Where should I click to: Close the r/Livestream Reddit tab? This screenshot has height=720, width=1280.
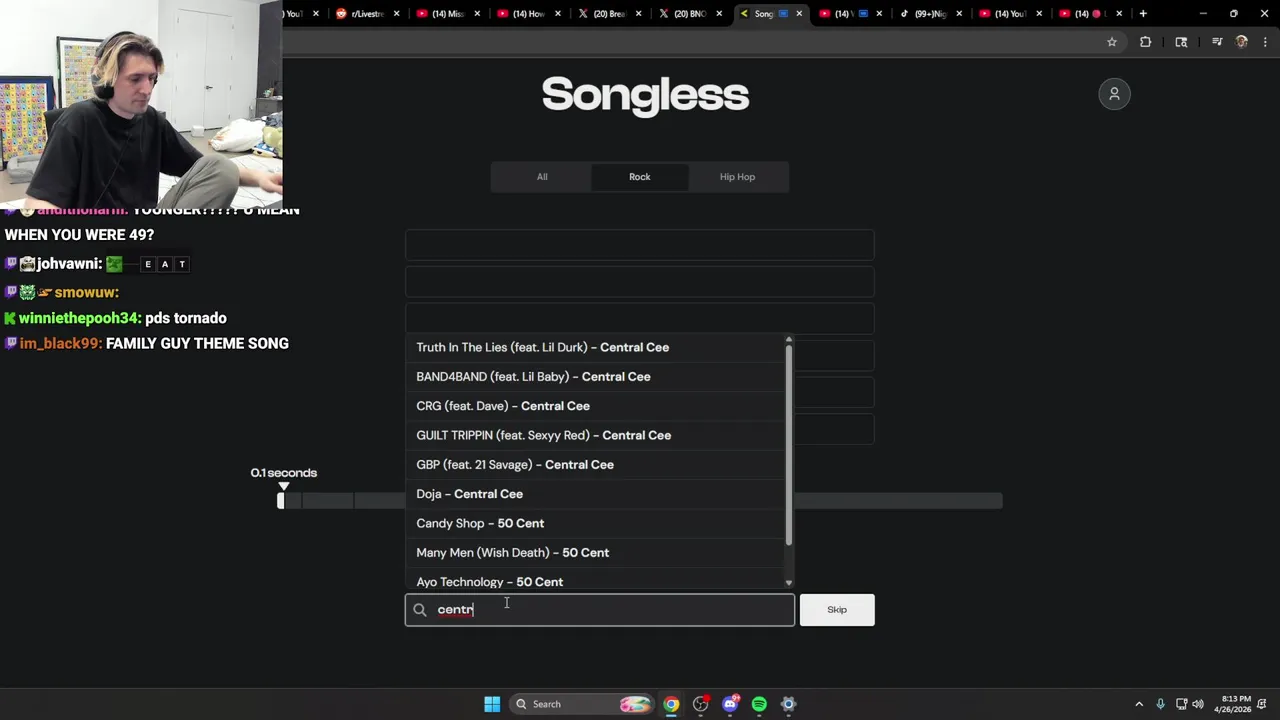(x=397, y=14)
